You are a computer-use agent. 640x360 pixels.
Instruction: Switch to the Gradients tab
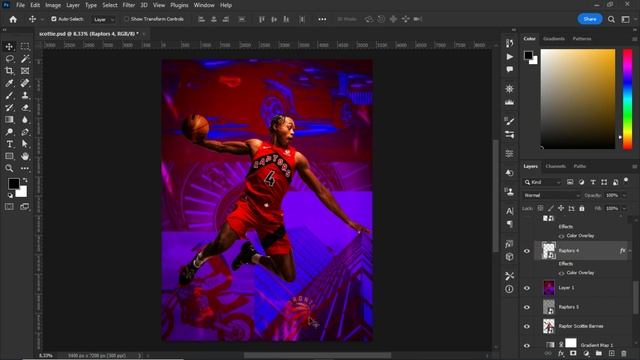[554, 39]
